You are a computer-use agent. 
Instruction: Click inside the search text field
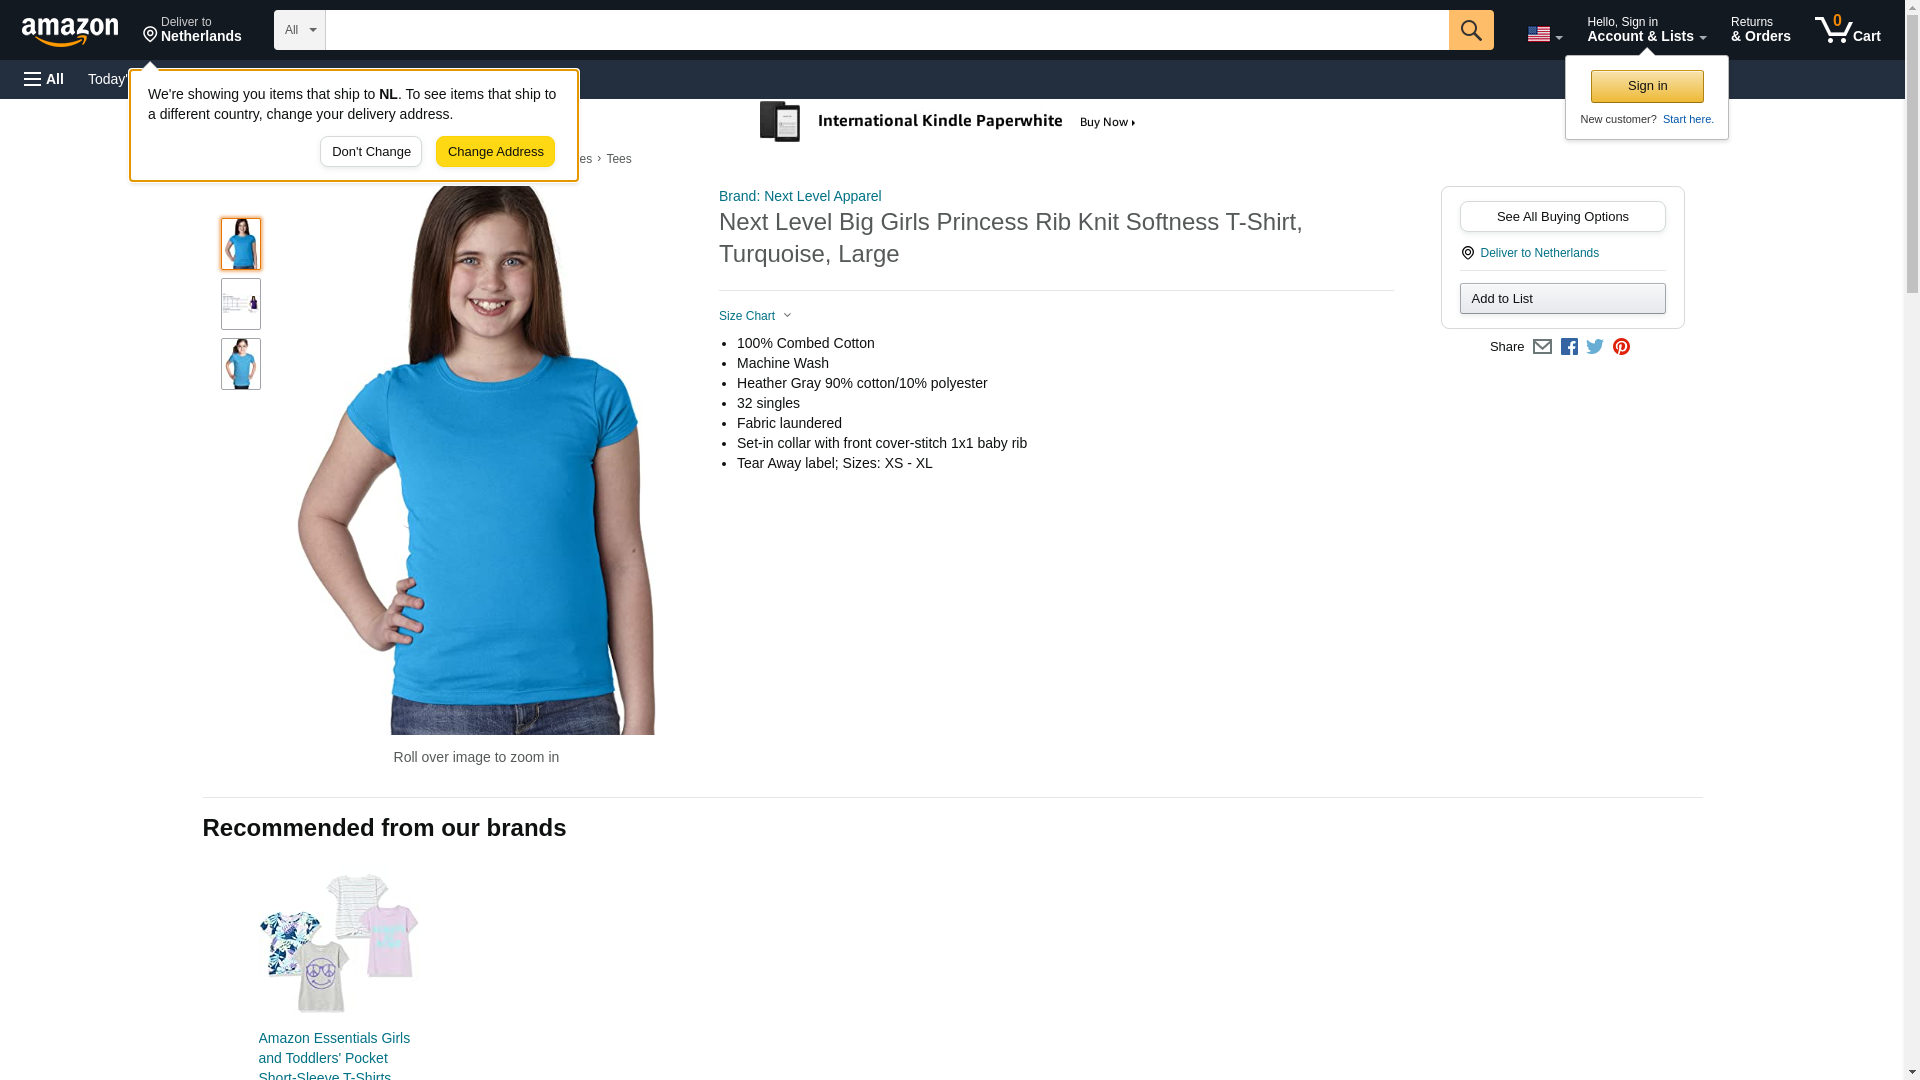coord(886,30)
